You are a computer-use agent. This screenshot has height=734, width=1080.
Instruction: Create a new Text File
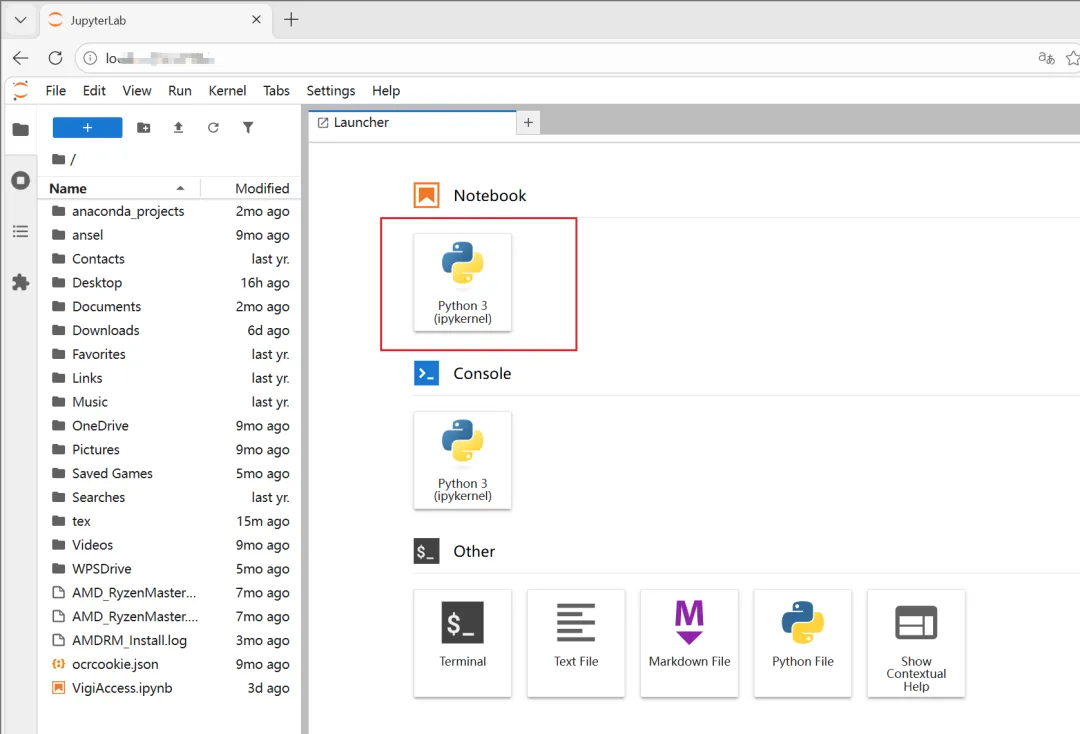point(576,643)
